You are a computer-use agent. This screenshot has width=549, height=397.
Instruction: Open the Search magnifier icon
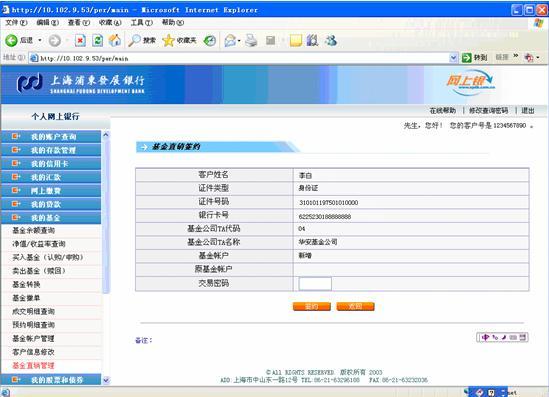pos(134,41)
